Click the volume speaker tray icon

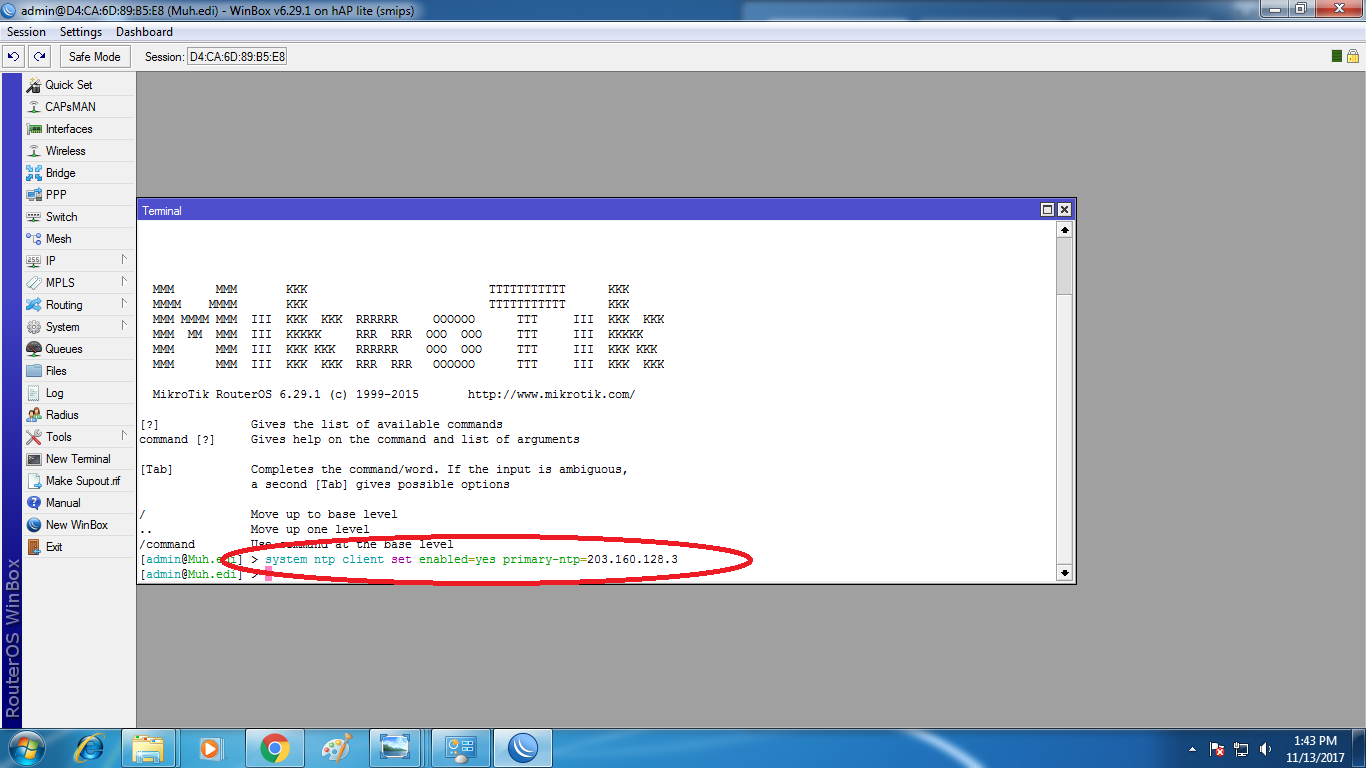[x=1266, y=749]
